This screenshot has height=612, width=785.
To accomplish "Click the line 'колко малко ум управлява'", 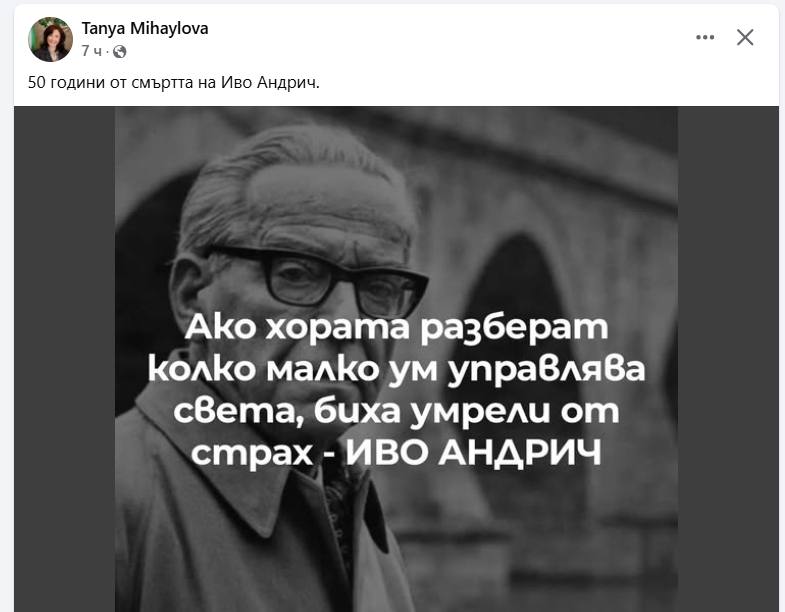I will (x=396, y=370).
